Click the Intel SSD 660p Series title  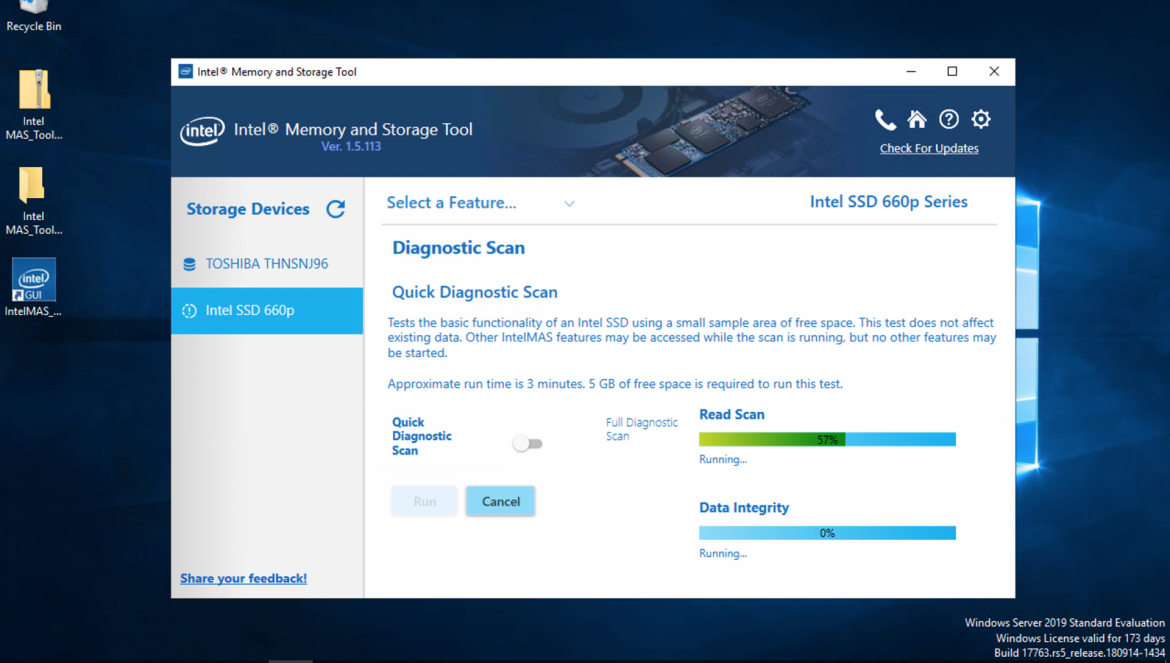pos(889,202)
